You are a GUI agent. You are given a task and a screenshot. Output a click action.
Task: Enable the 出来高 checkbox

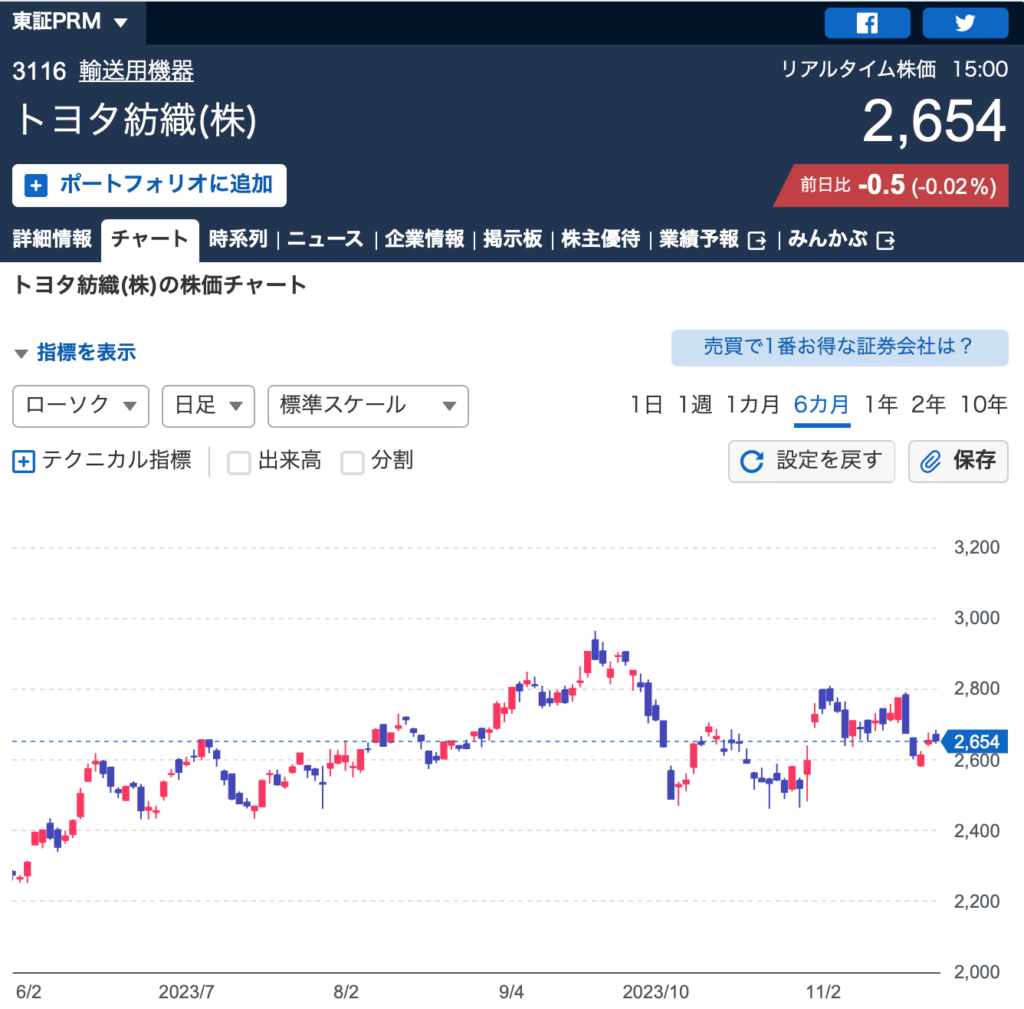click(237, 461)
